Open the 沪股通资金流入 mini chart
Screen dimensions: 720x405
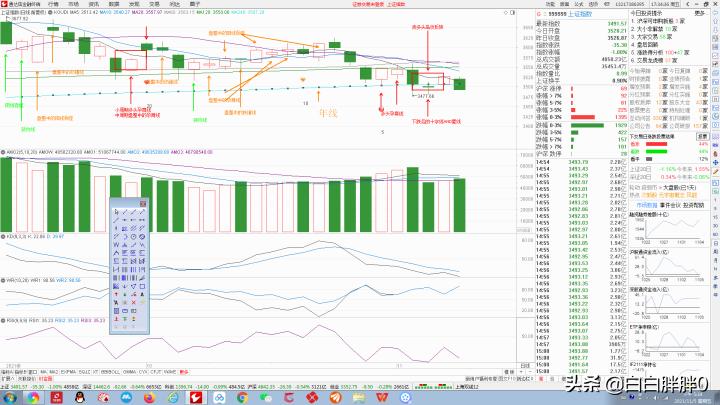(669, 266)
